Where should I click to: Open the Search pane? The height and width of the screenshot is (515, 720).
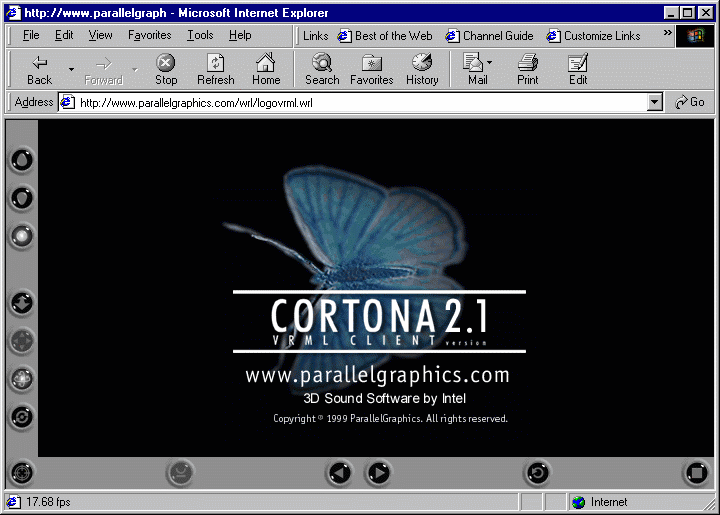tap(322, 70)
